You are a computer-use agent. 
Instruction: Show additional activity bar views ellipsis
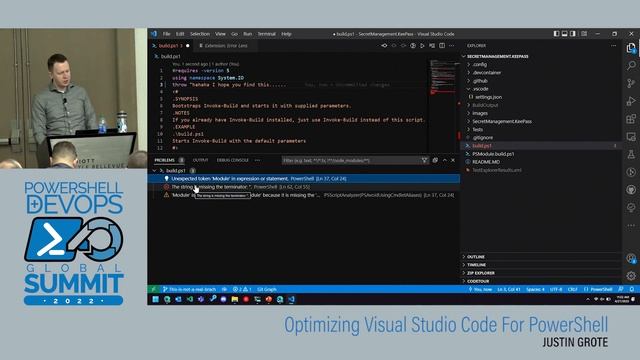[x=631, y=225]
